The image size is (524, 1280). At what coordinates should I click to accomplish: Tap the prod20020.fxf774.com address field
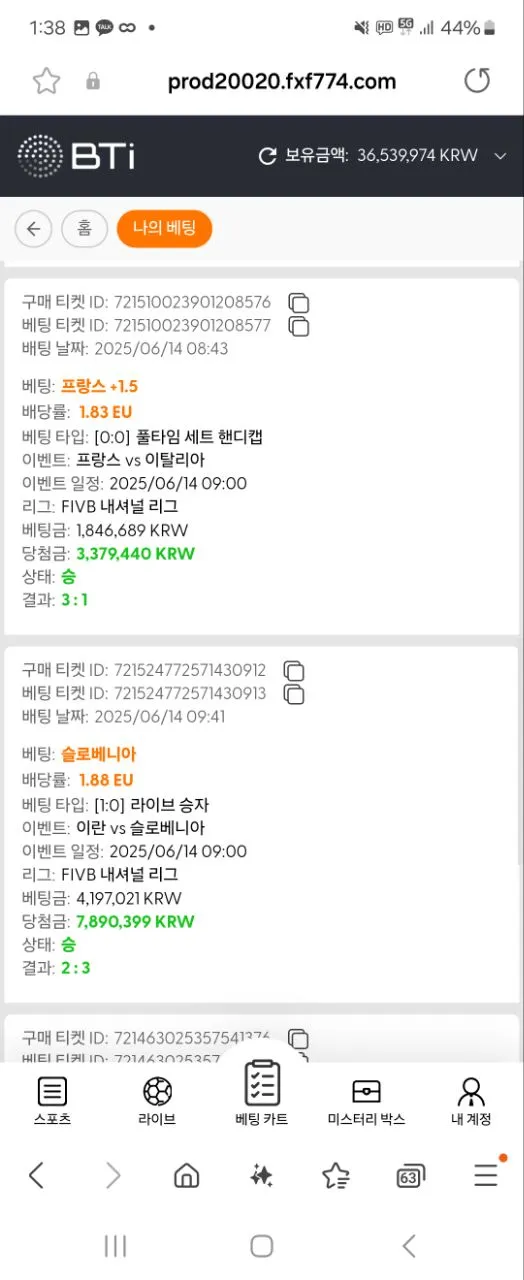click(282, 82)
